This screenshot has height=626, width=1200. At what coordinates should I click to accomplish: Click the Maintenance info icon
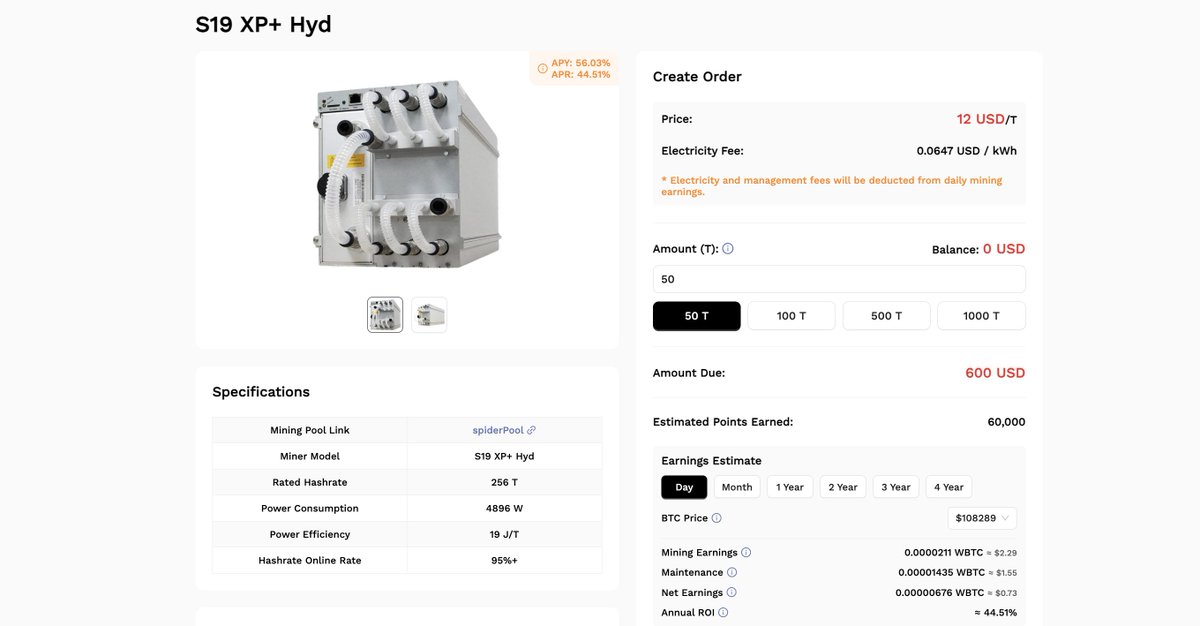[732, 572]
